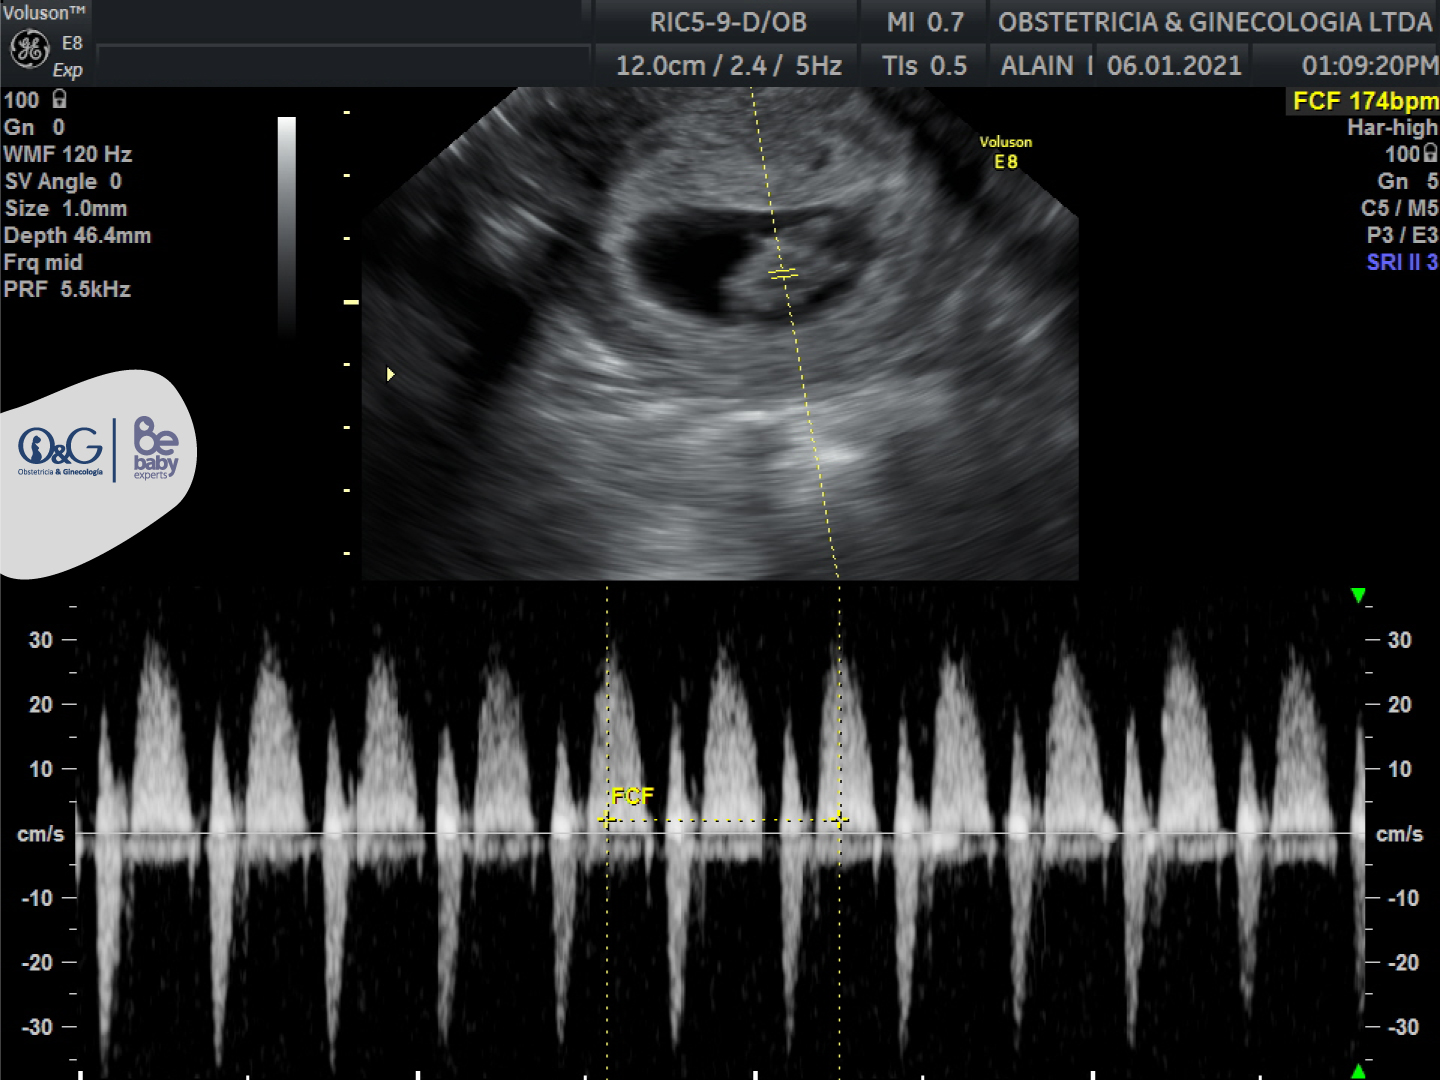Click the Gn 5 setting at right
Screen dimensions: 1440x1080
[1408, 181]
